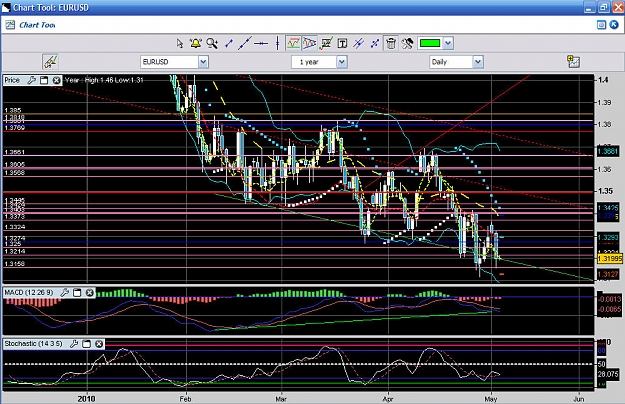Open the 1 year range dropdown
Image resolution: width=625 pixels, height=404 pixels.
(x=342, y=62)
